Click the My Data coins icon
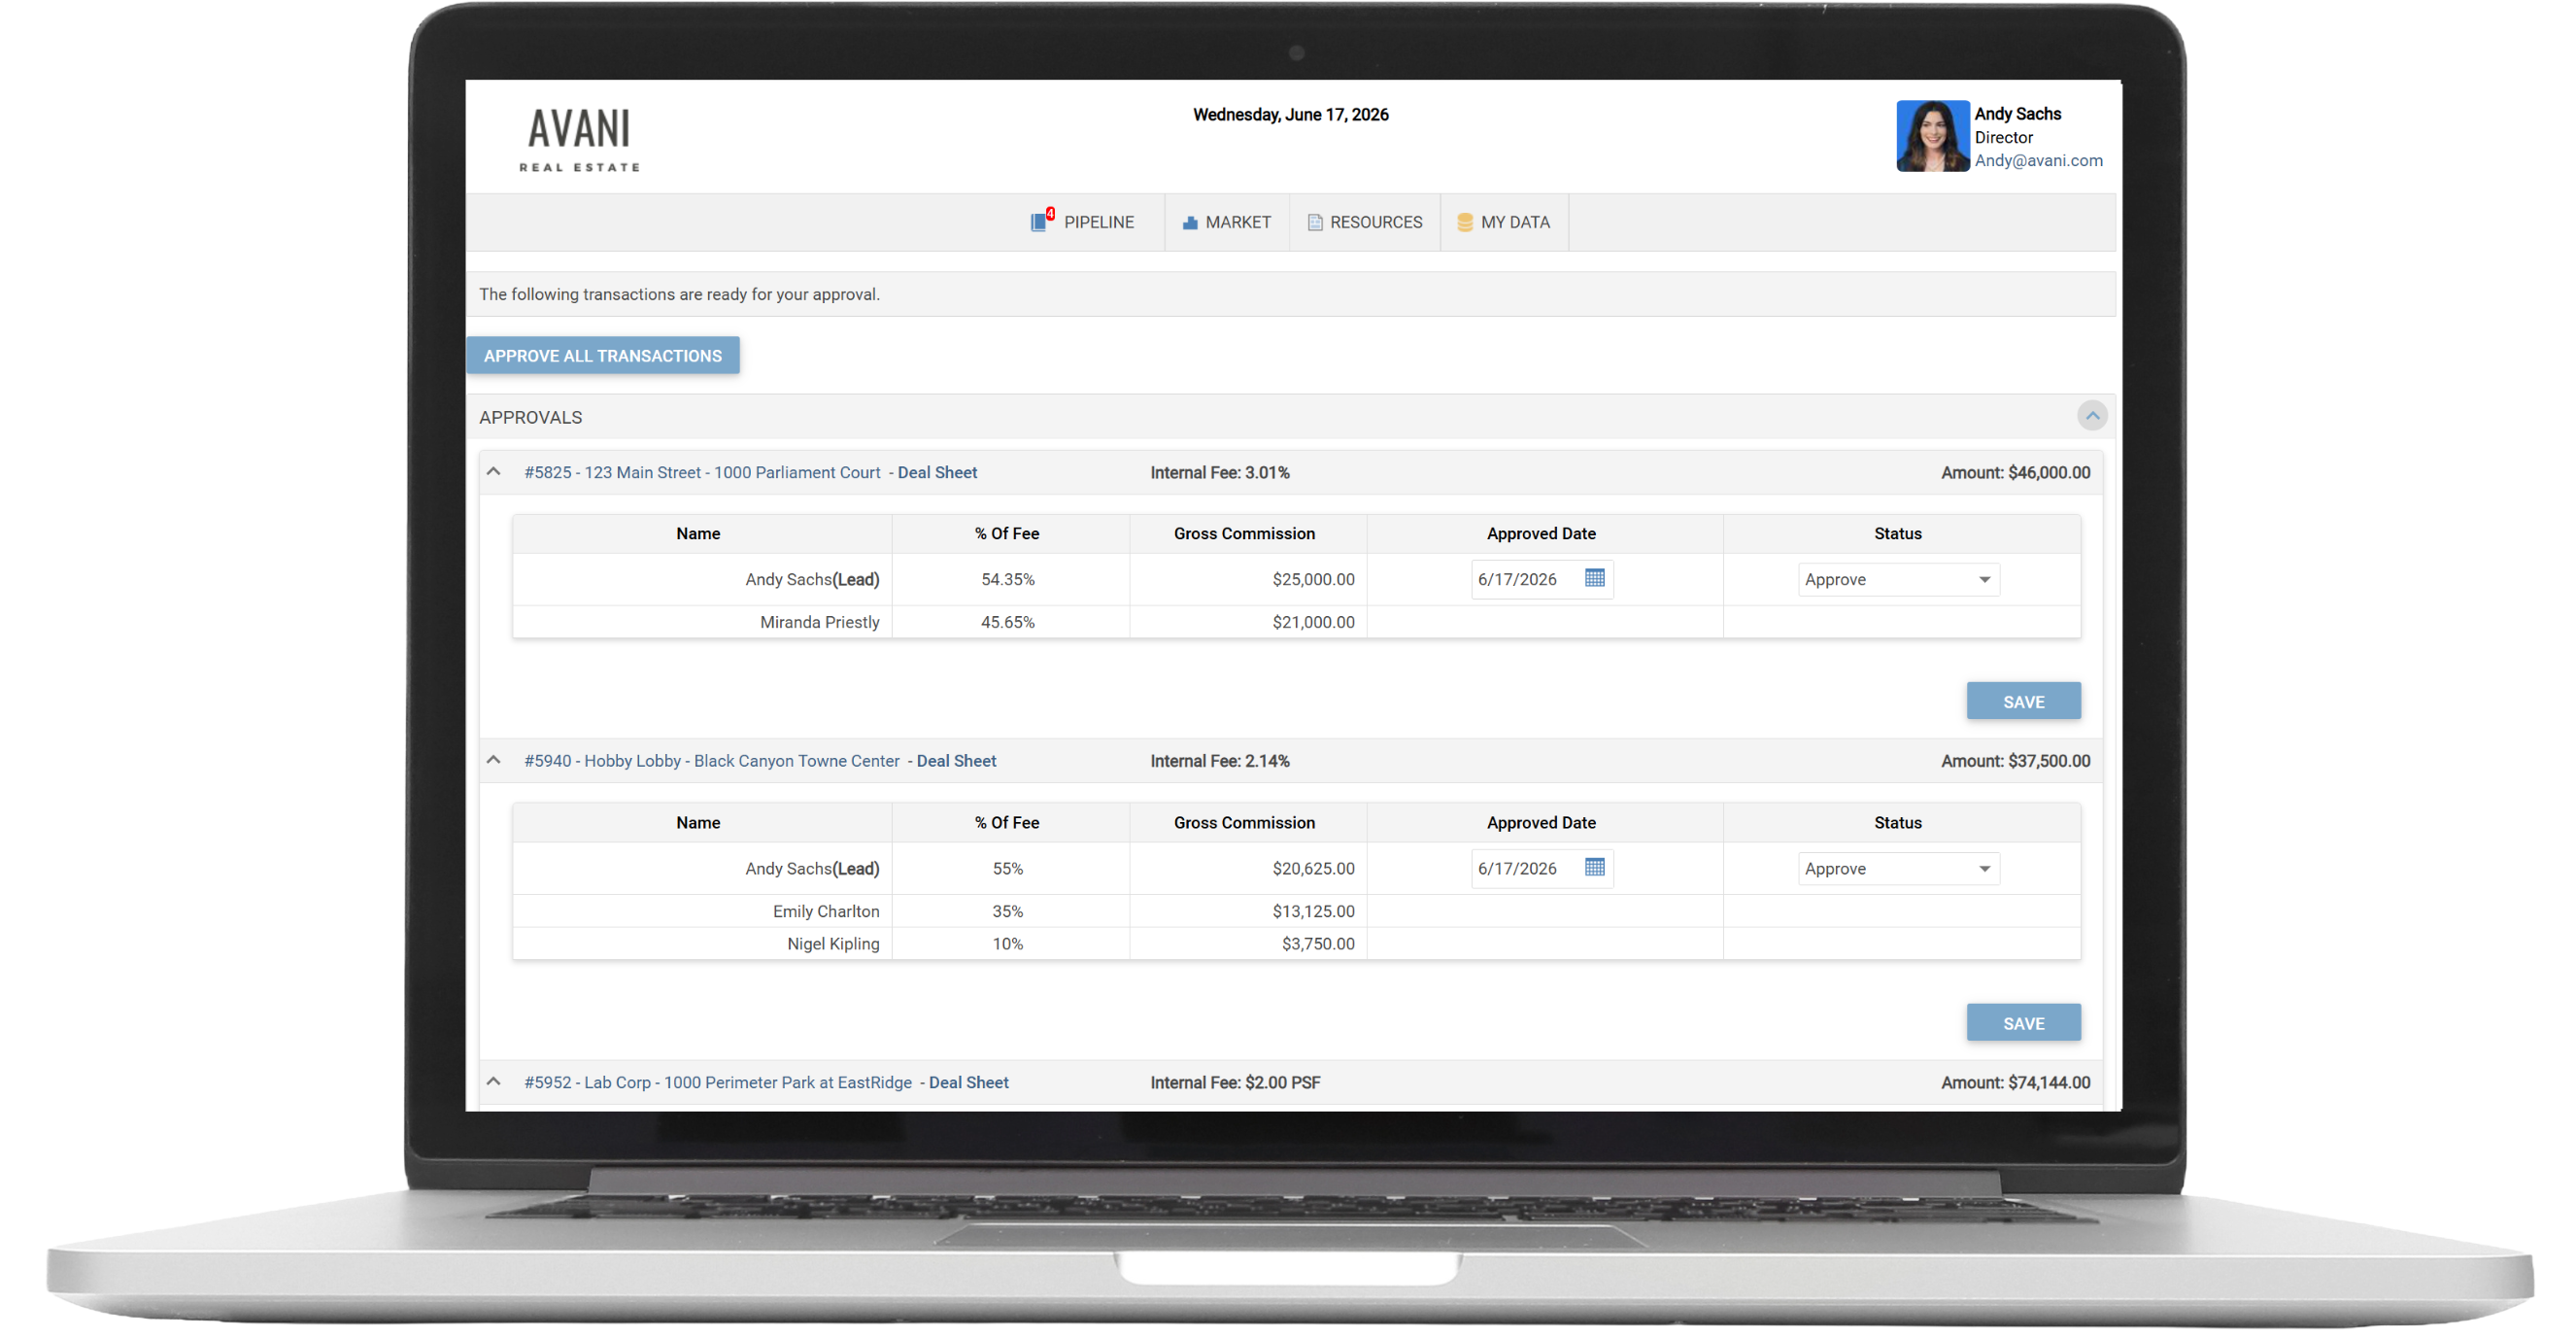 click(x=1464, y=222)
